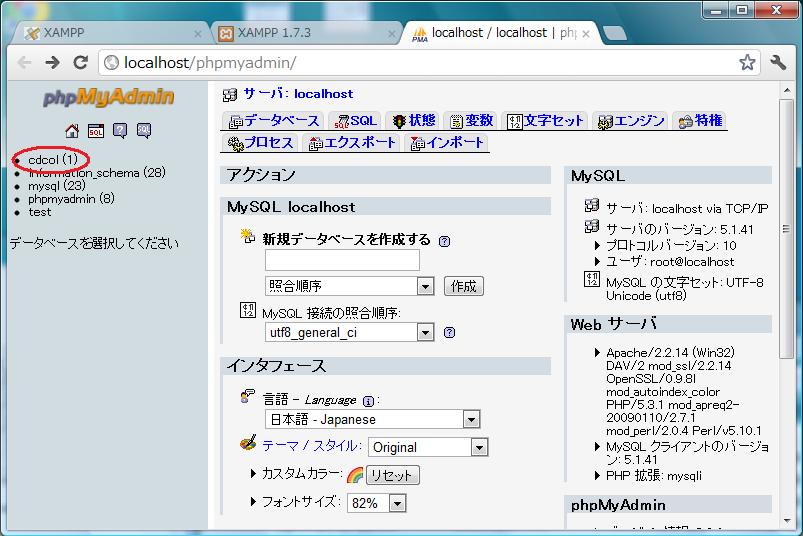Viewport: 803px width, 536px height.
Task: Expand MySQL クライアントのバージョン item arrow
Action: pos(597,446)
